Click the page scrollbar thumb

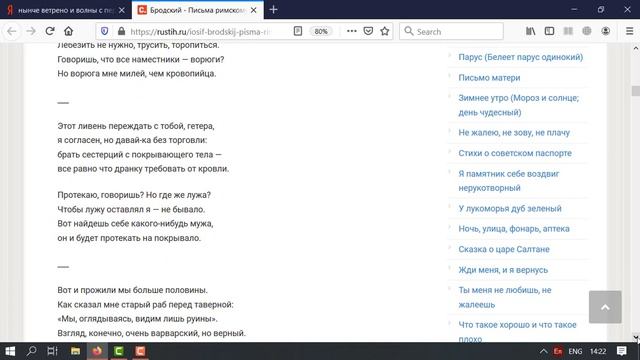click(636, 91)
